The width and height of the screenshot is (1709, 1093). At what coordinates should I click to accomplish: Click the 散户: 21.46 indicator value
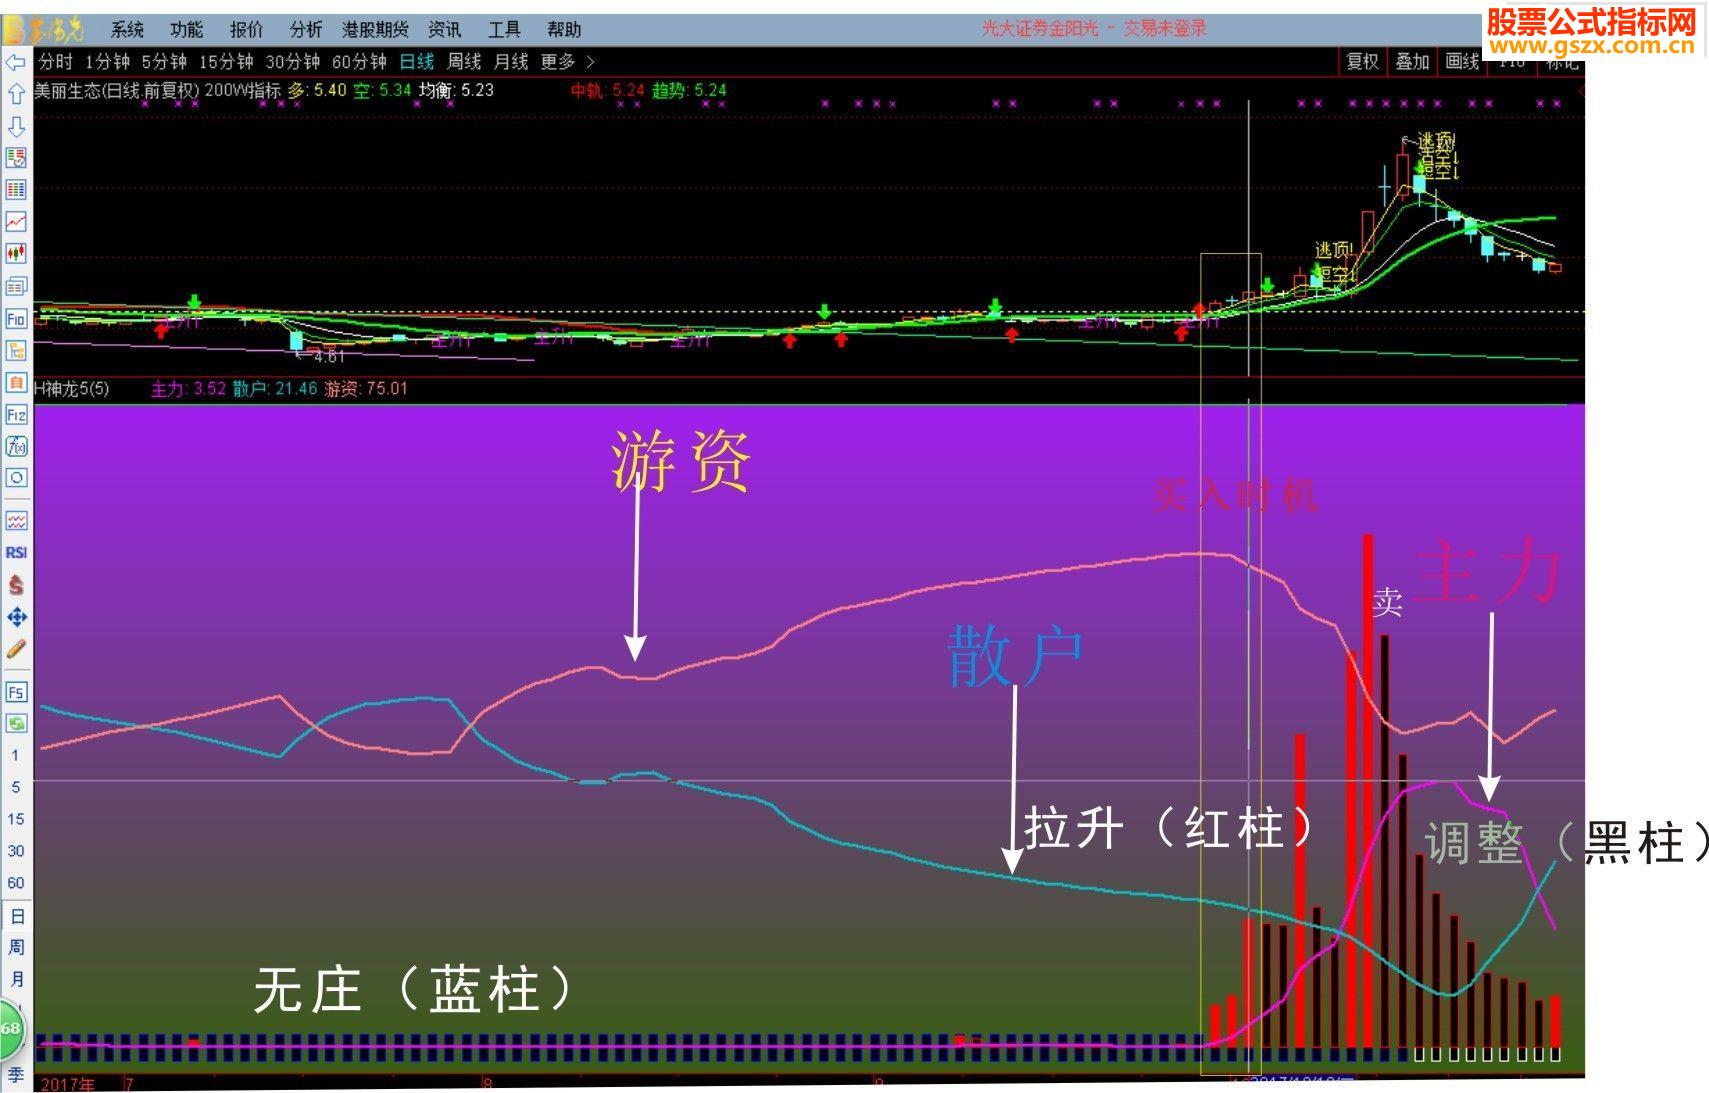(275, 388)
